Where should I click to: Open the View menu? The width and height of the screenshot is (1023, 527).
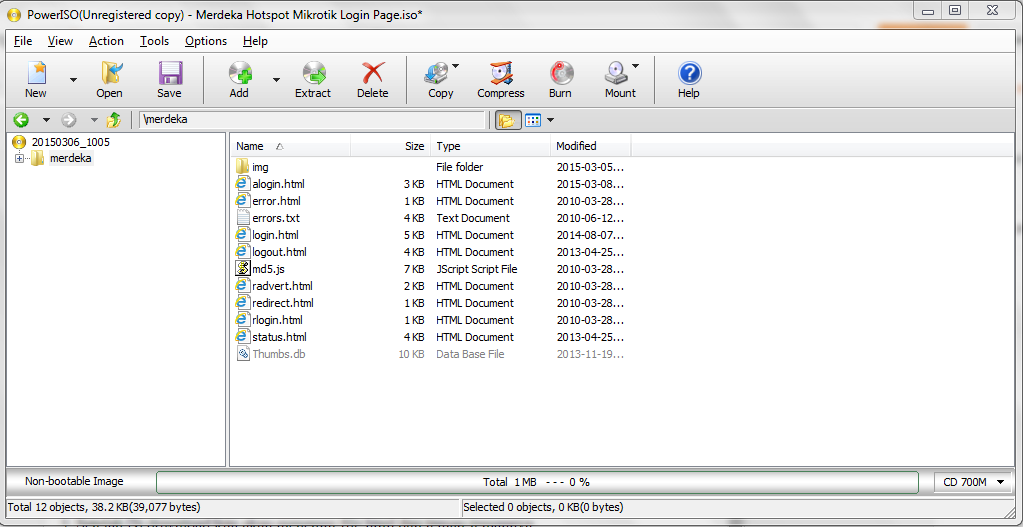(61, 41)
